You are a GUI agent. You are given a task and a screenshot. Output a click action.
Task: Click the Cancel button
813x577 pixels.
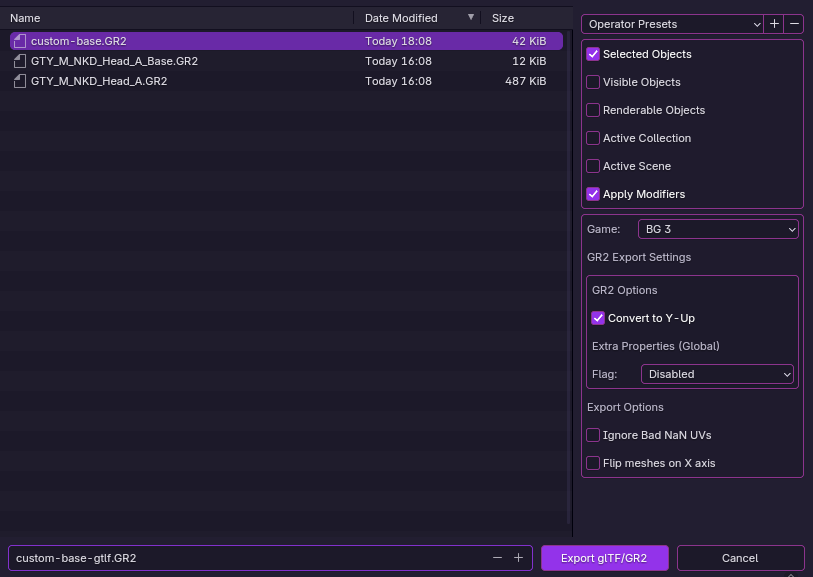tap(740, 558)
